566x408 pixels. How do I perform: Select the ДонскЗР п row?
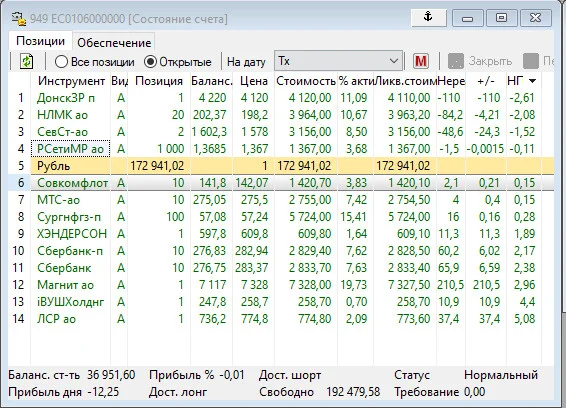point(281,98)
